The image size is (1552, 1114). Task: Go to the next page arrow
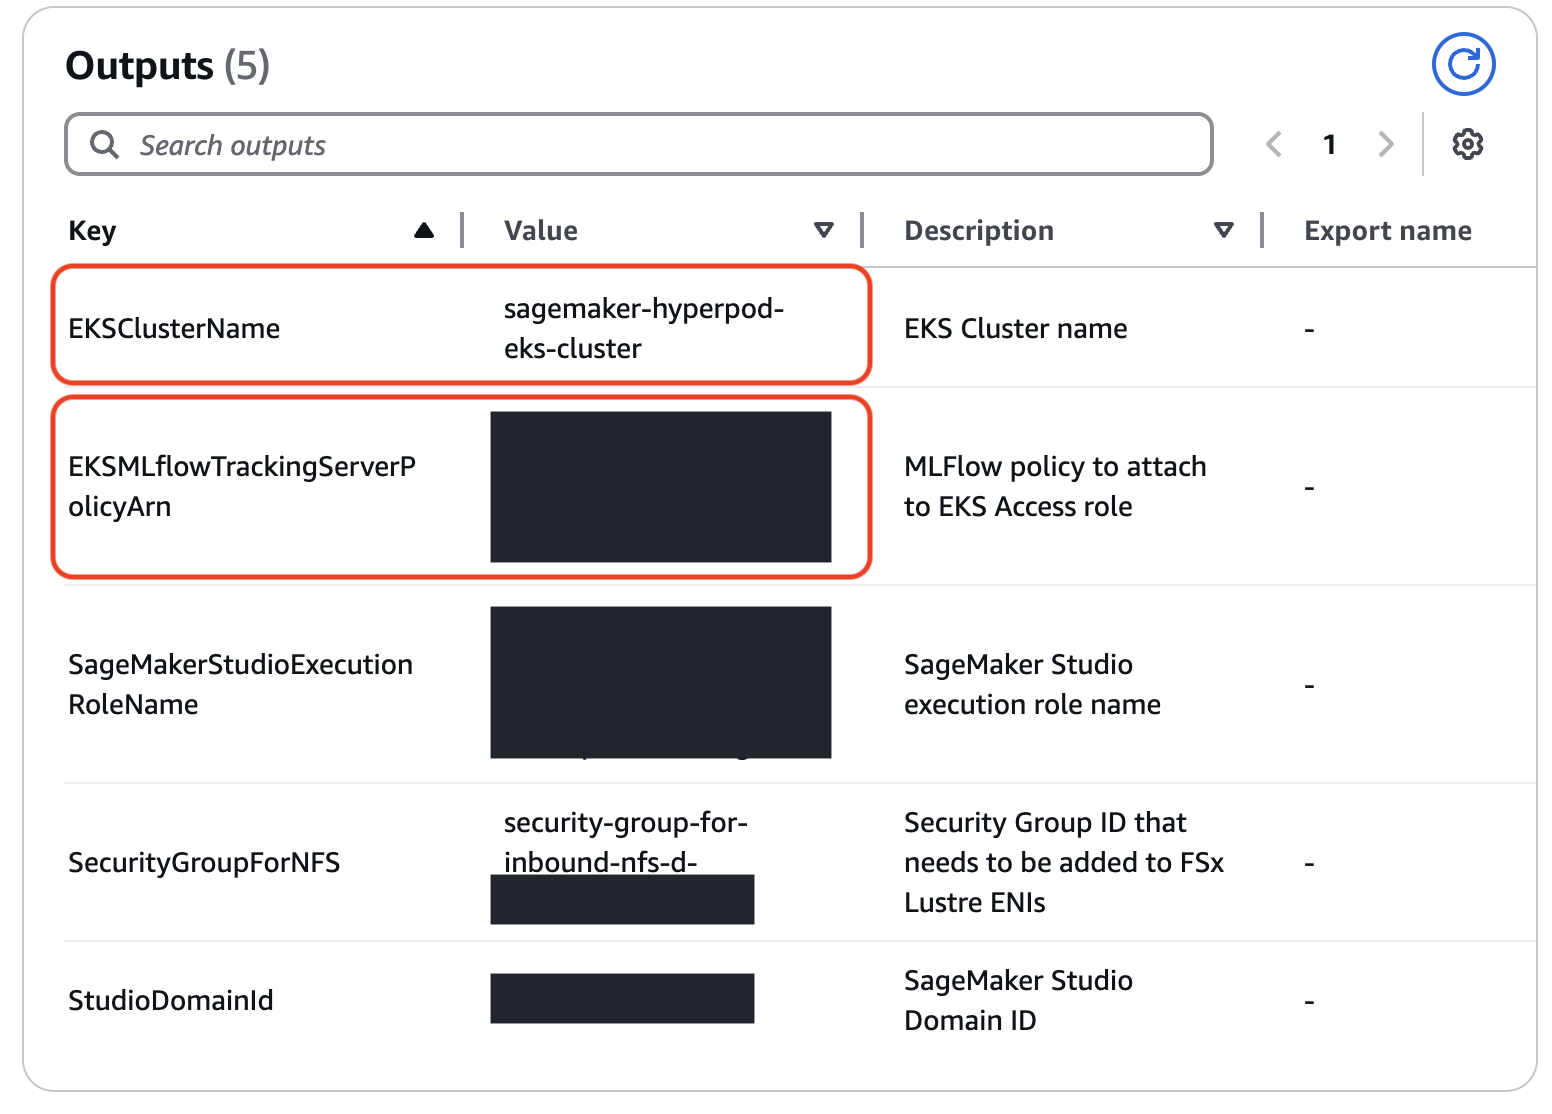[1385, 145]
